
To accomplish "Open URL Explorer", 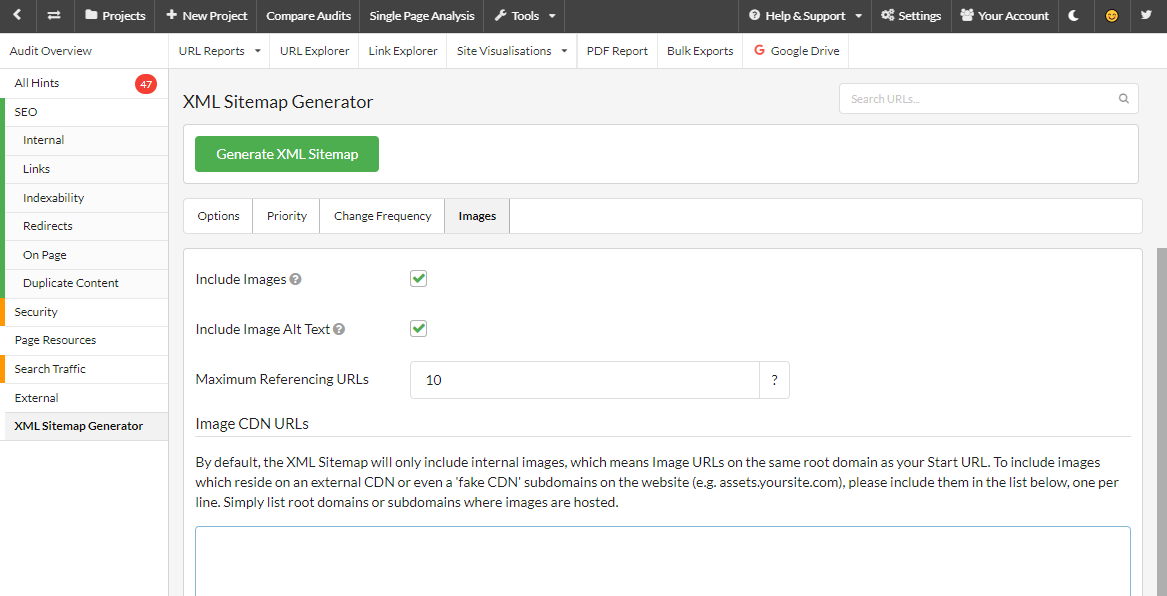I will [315, 51].
